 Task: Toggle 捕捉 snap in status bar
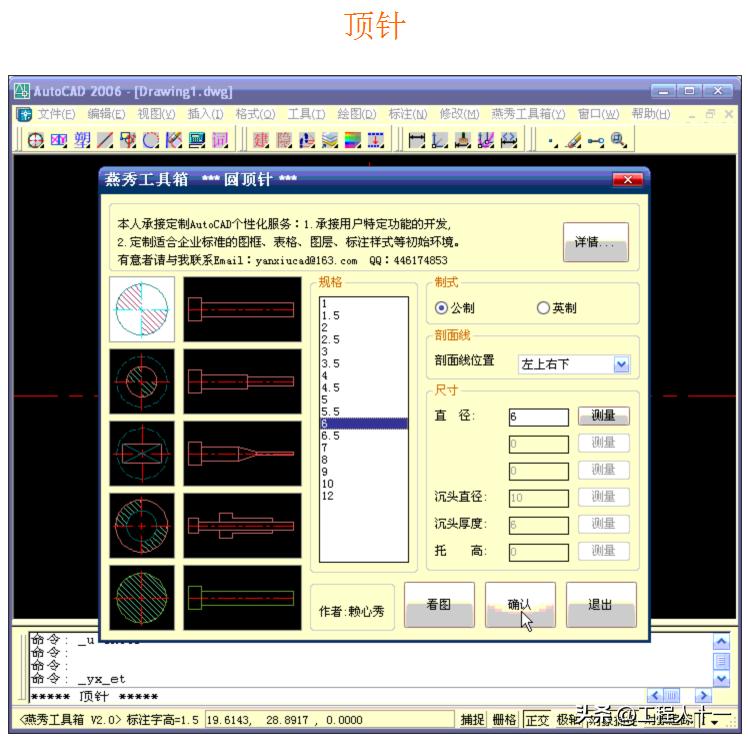point(472,720)
